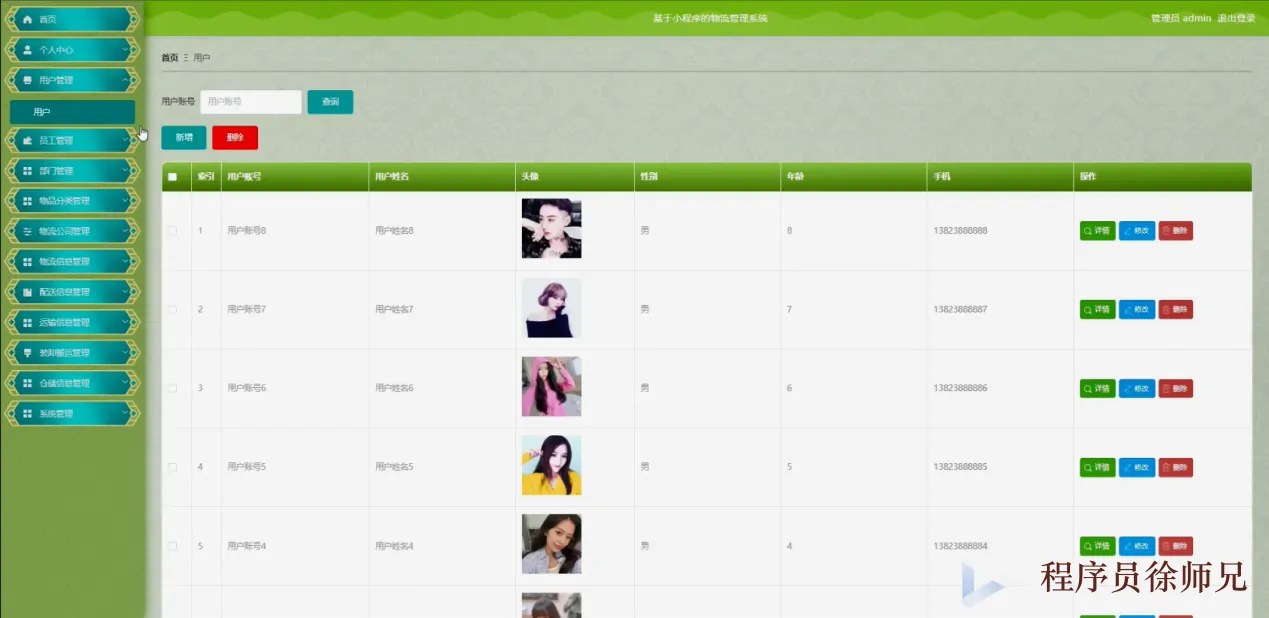Viewport: 1269px width, 618px height.
Task: Click the icon beside 用户管理 in sidebar
Action: pyautogui.click(x=28, y=80)
